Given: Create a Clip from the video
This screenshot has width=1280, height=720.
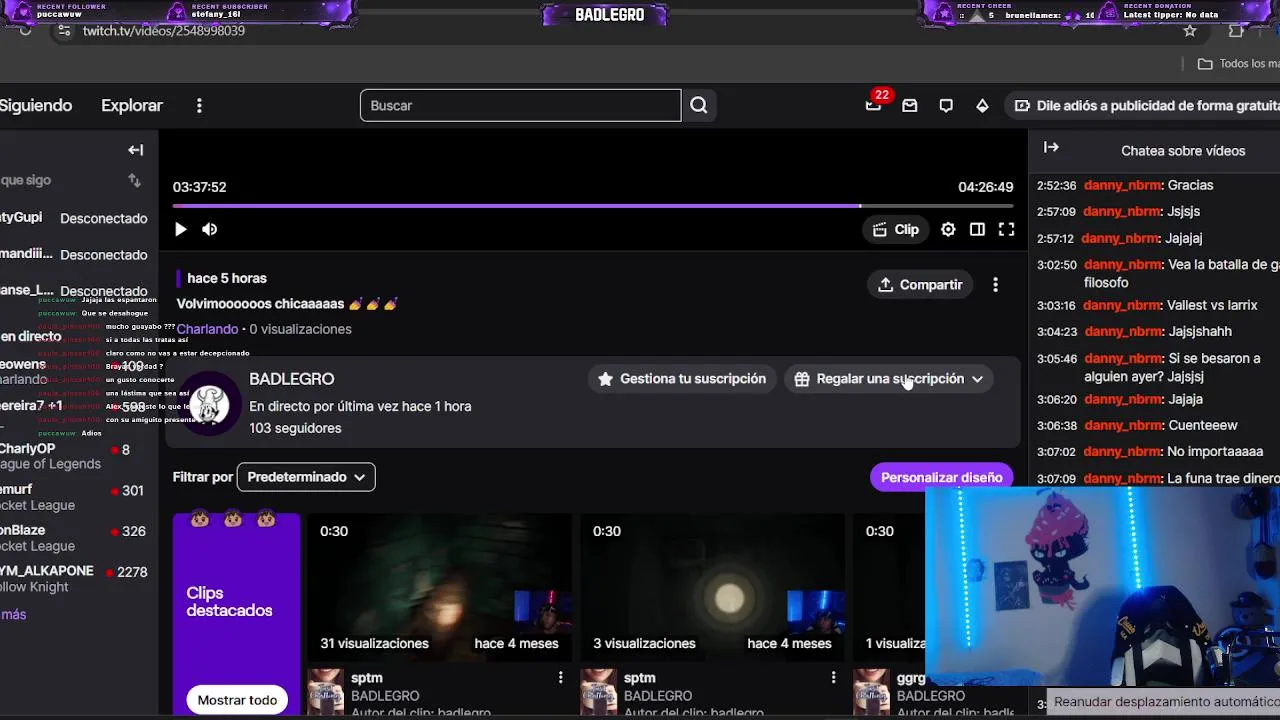Looking at the screenshot, I should point(895,229).
